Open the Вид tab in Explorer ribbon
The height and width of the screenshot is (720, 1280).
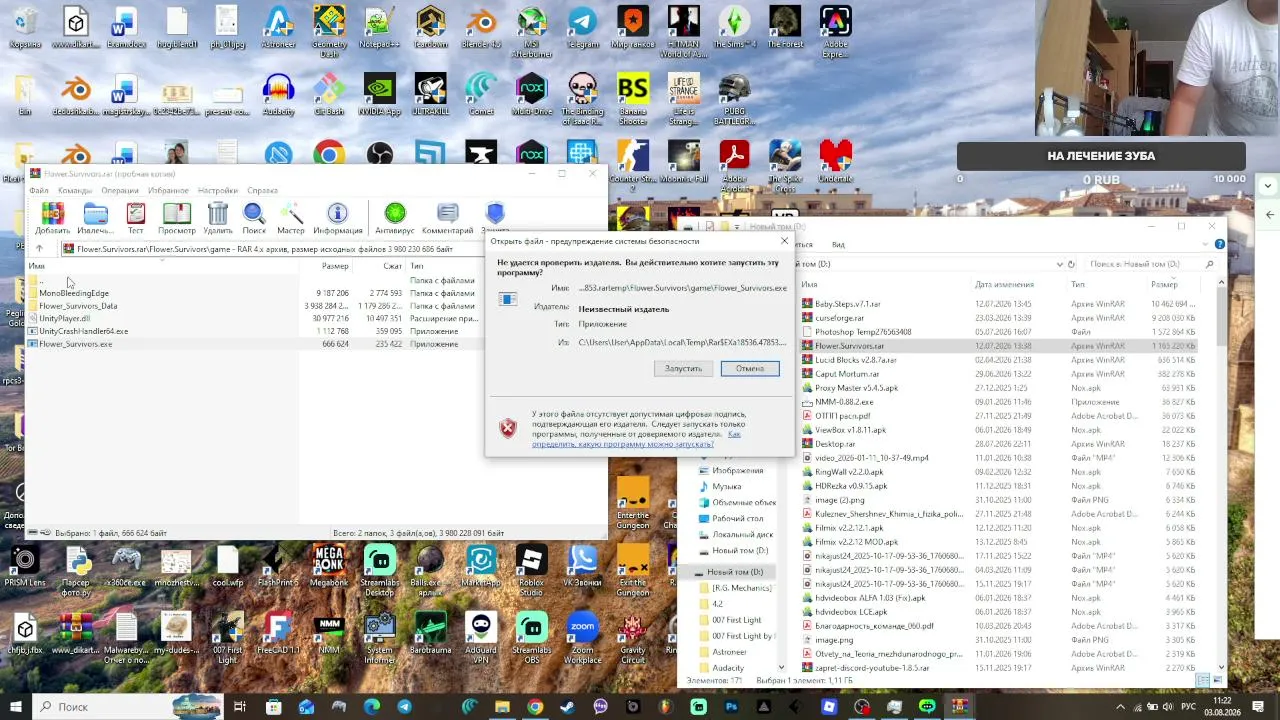pyautogui.click(x=838, y=244)
